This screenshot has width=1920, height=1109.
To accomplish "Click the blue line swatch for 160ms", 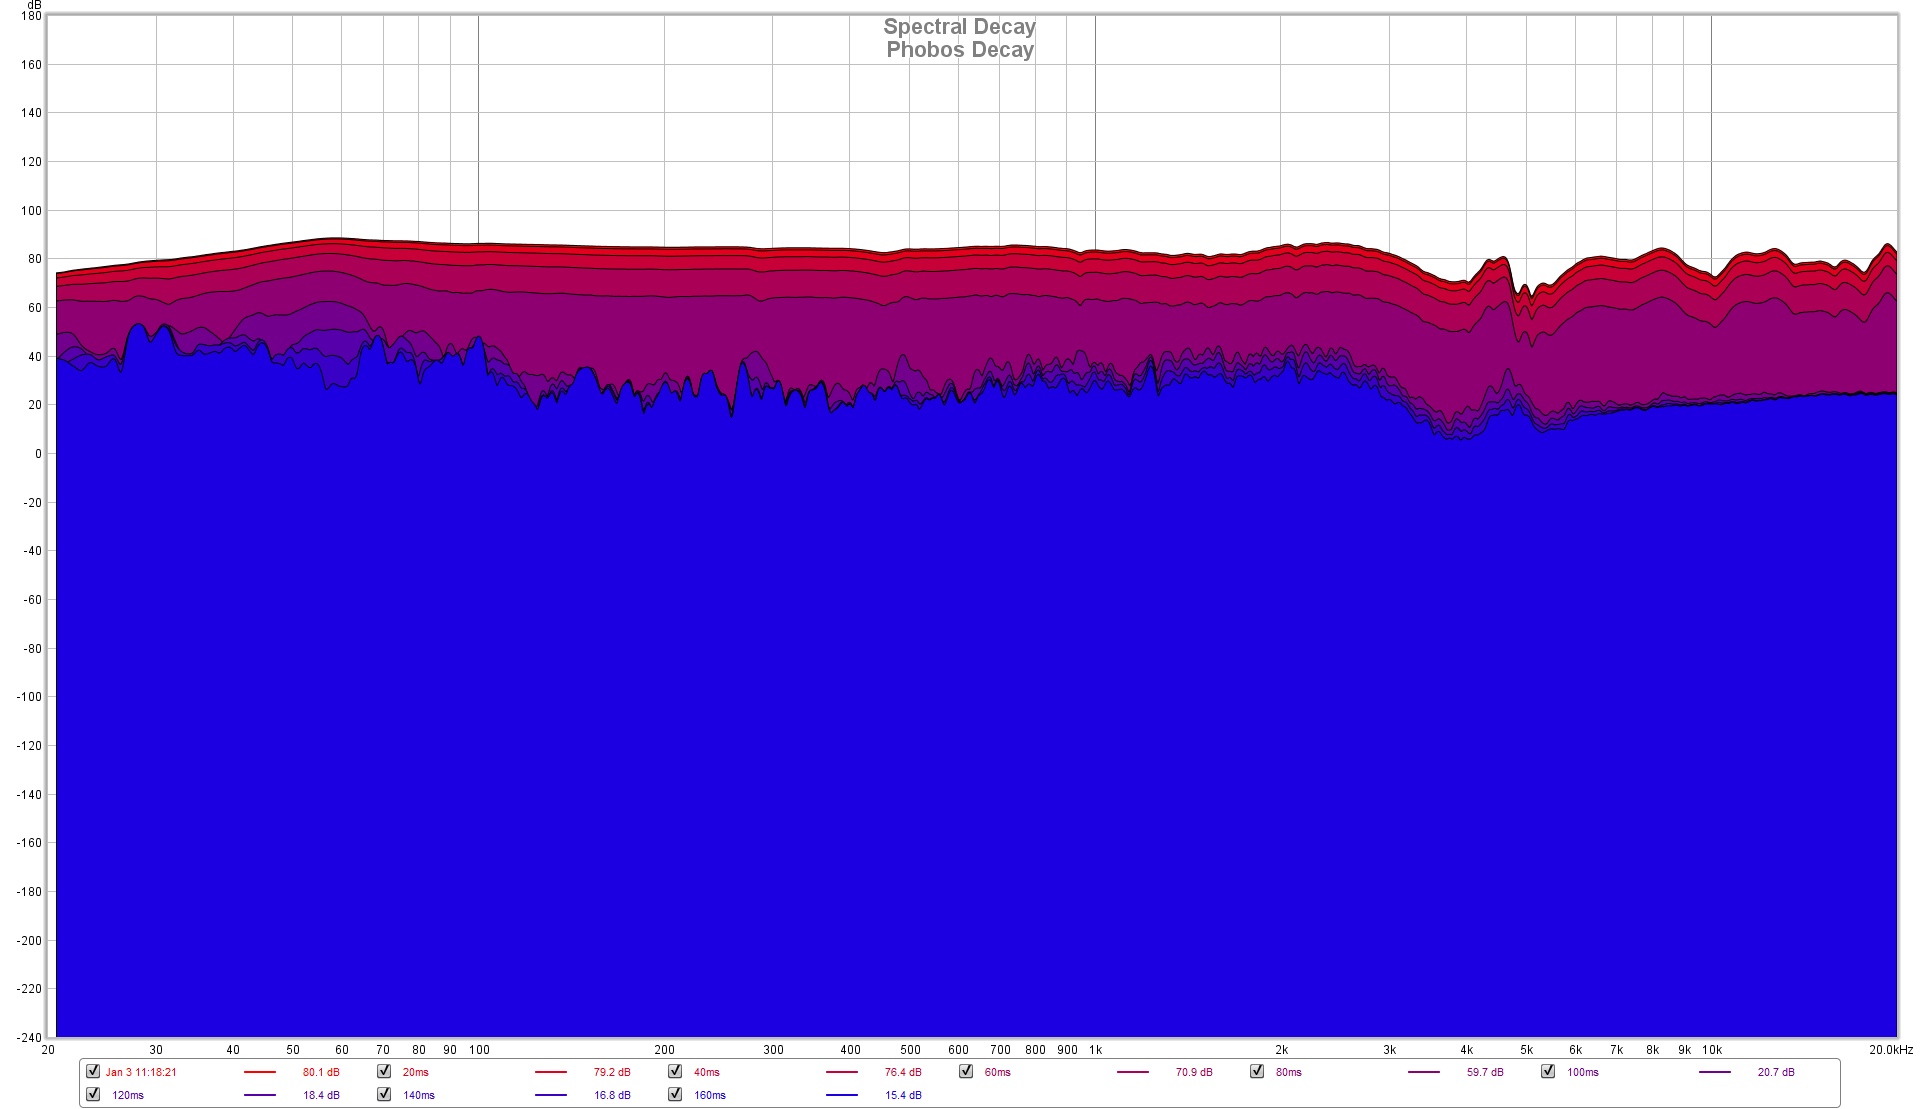I will pos(841,1095).
